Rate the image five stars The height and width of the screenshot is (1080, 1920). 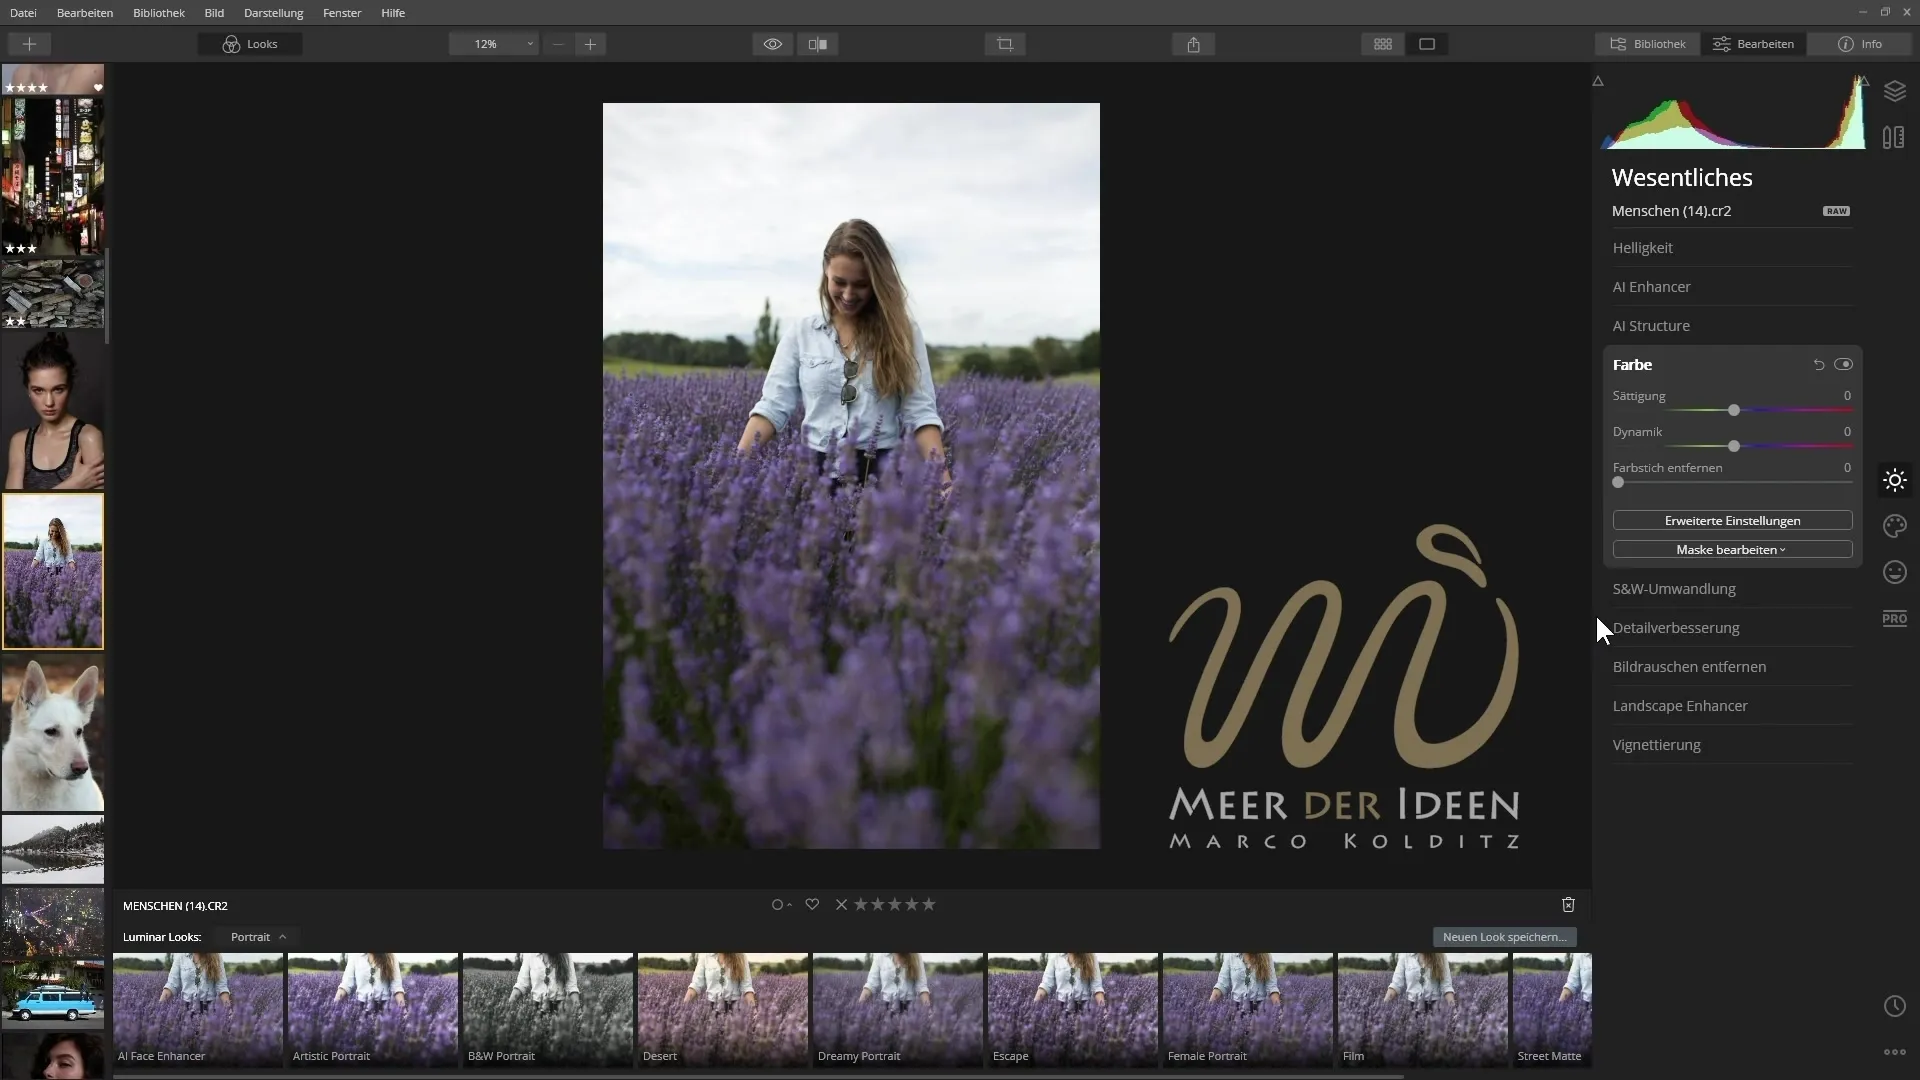(929, 905)
